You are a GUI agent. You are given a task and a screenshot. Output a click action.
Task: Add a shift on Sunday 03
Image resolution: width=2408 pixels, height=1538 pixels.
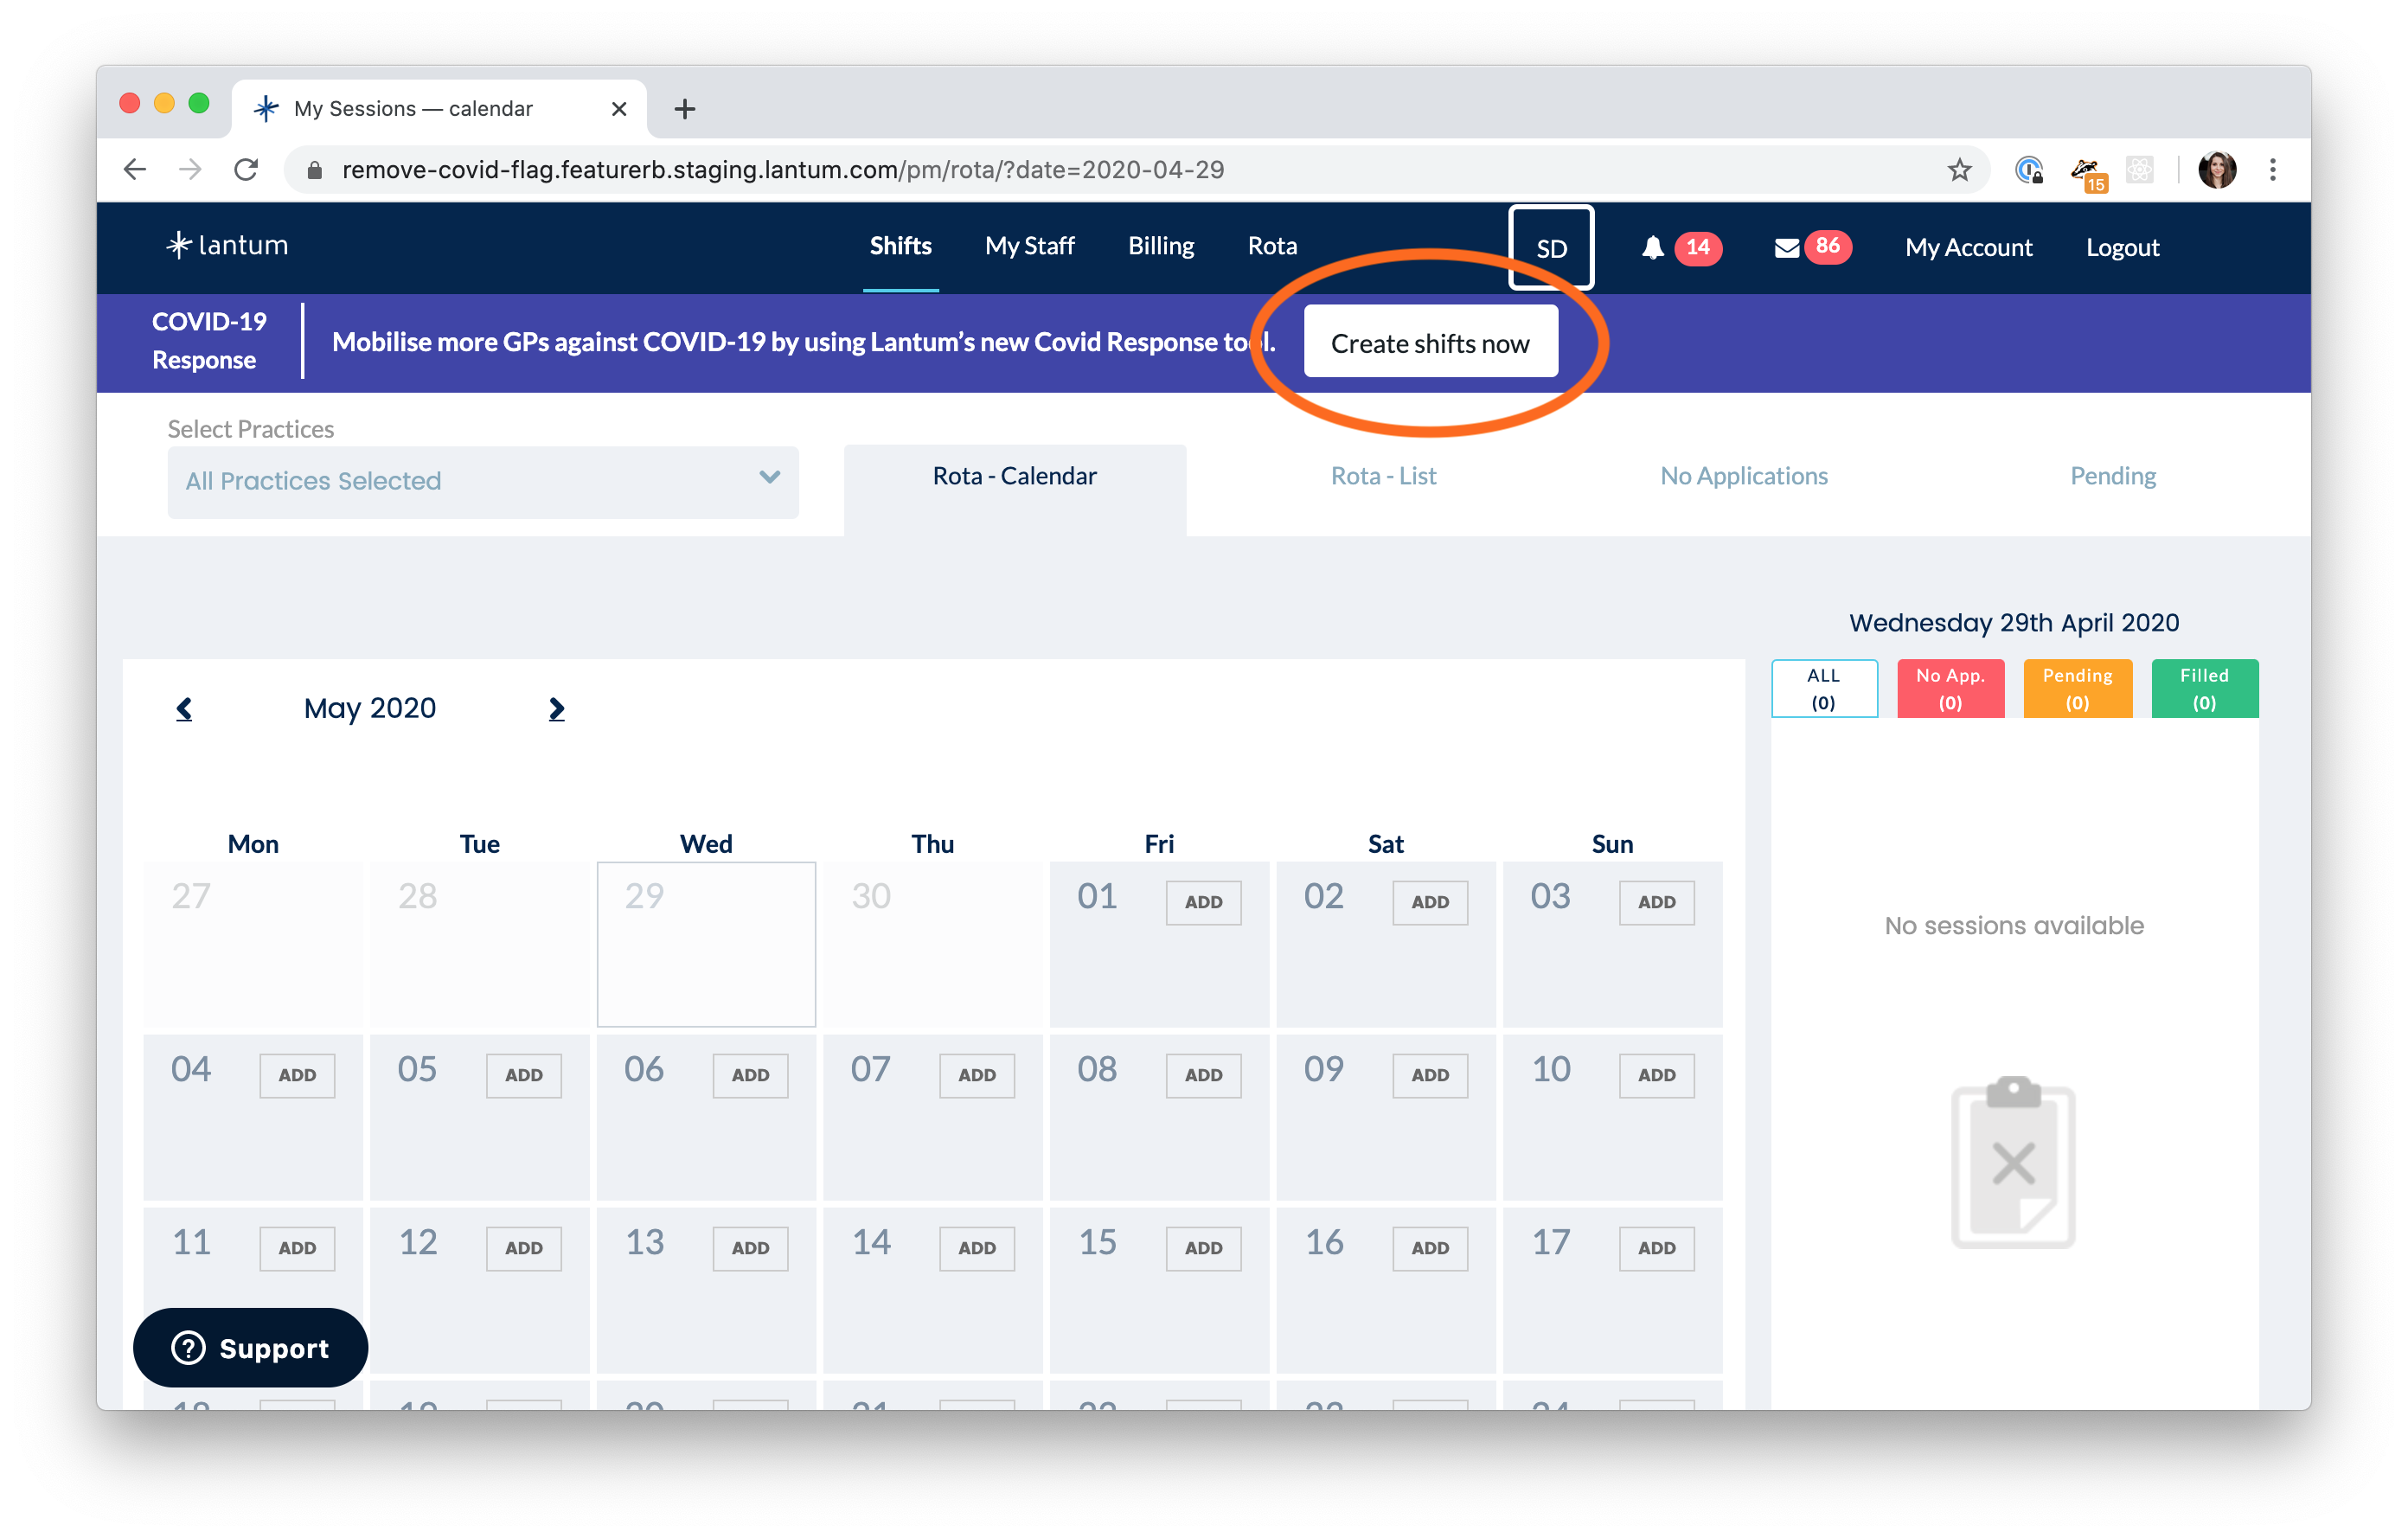pyautogui.click(x=1656, y=902)
